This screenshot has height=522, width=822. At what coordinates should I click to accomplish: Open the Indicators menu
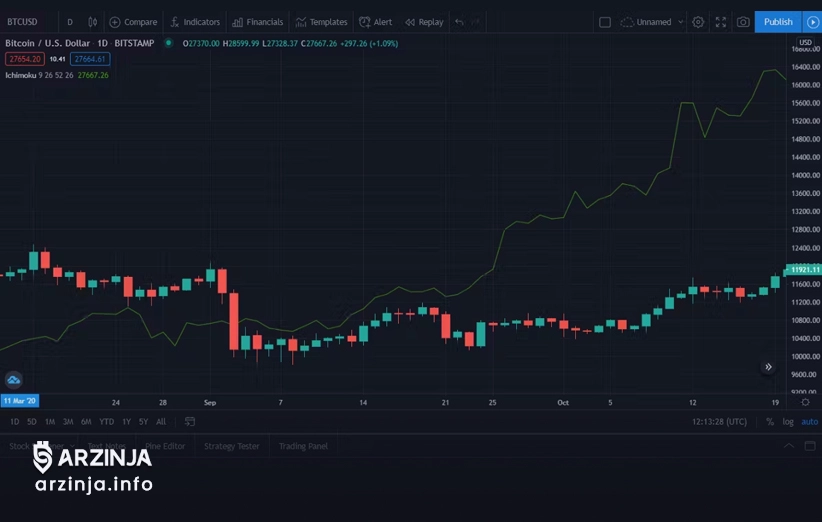[x=195, y=22]
